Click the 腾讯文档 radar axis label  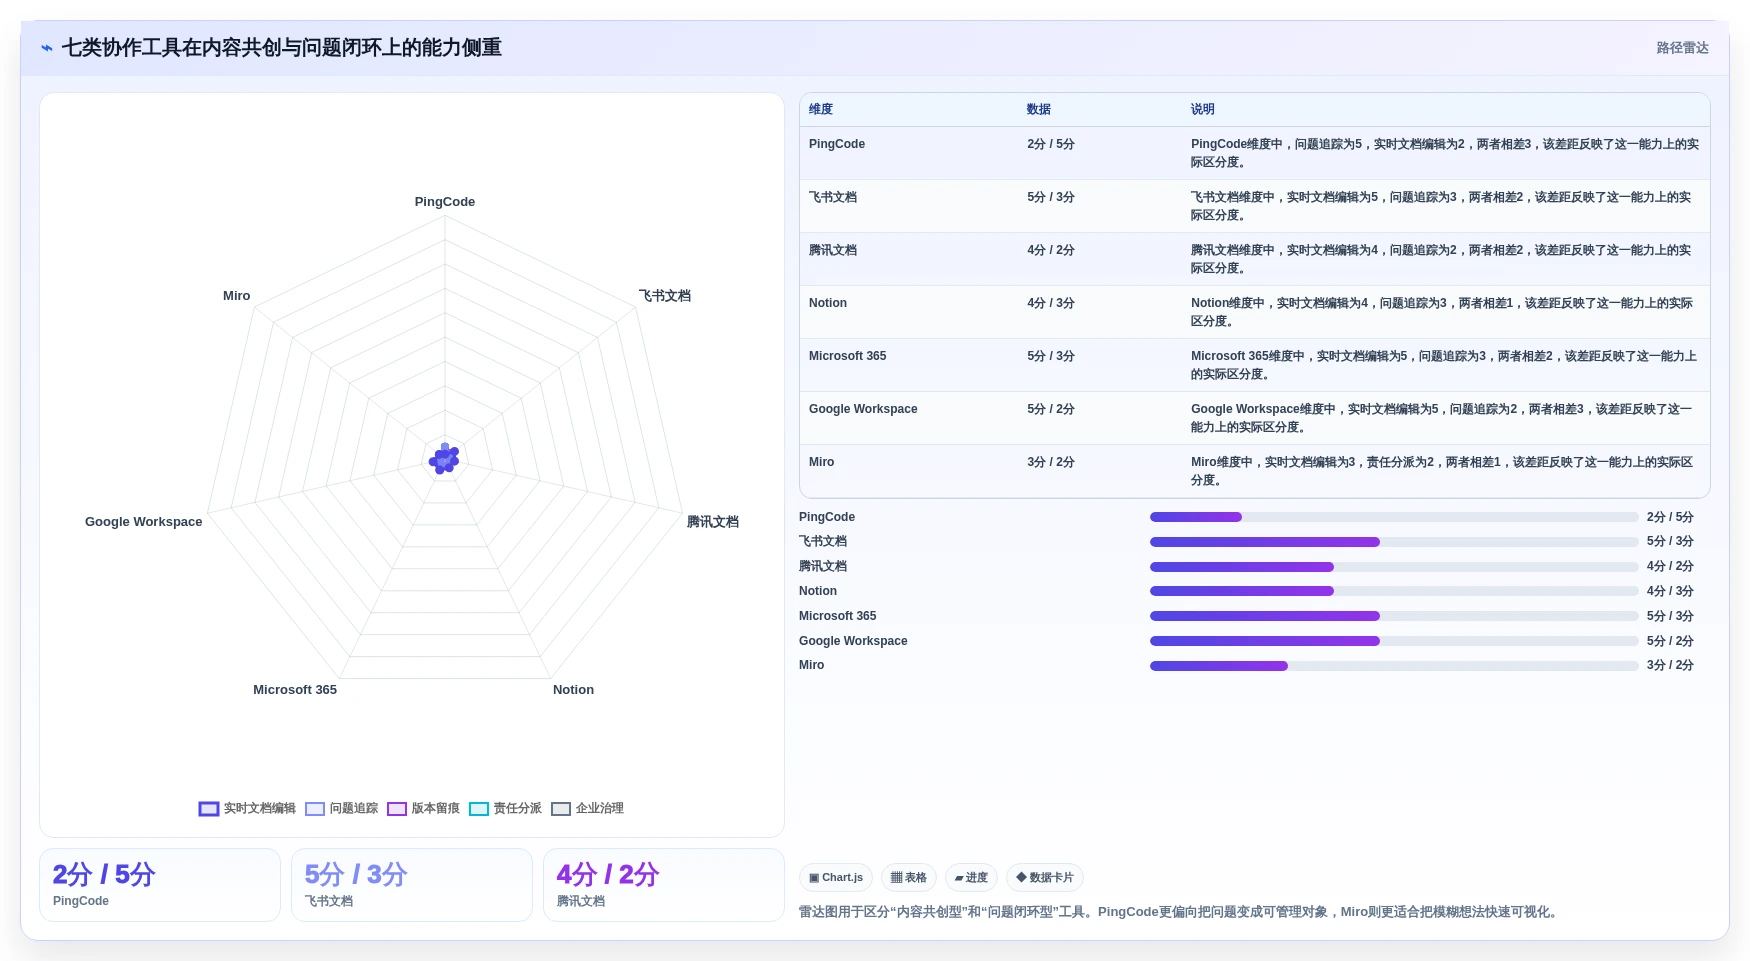pyautogui.click(x=713, y=522)
